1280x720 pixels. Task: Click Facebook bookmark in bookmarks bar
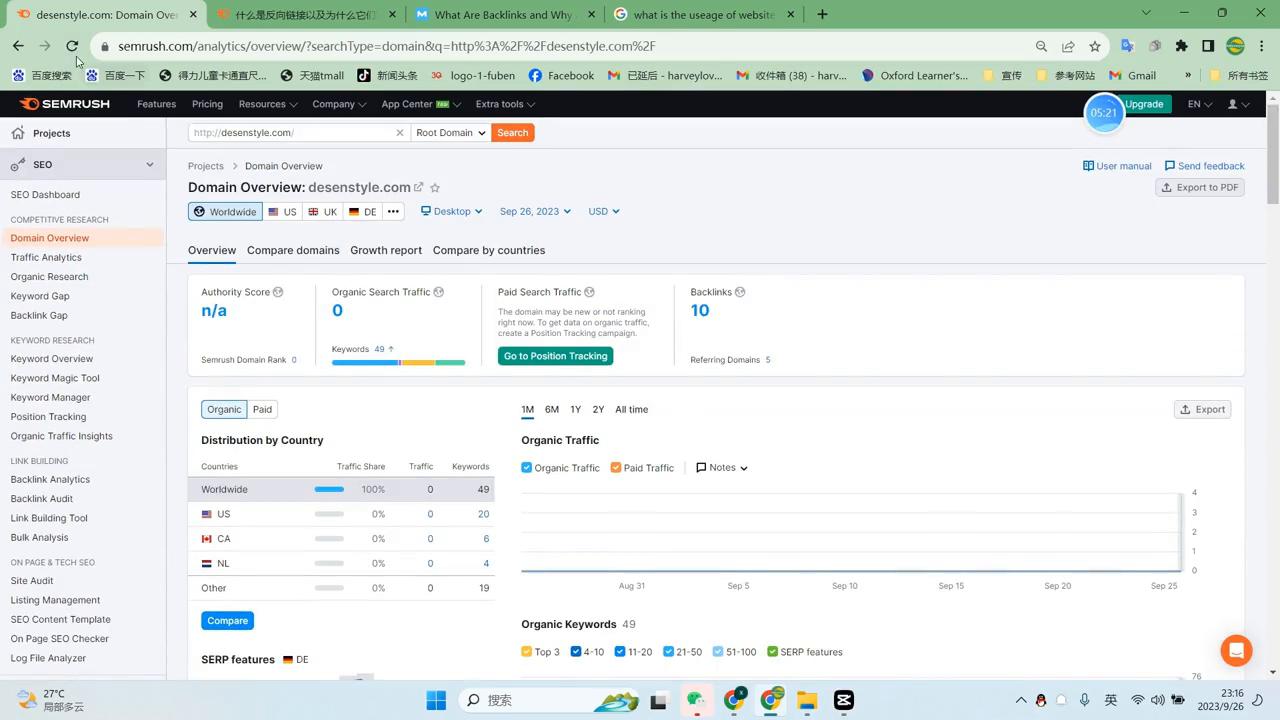pos(561,75)
